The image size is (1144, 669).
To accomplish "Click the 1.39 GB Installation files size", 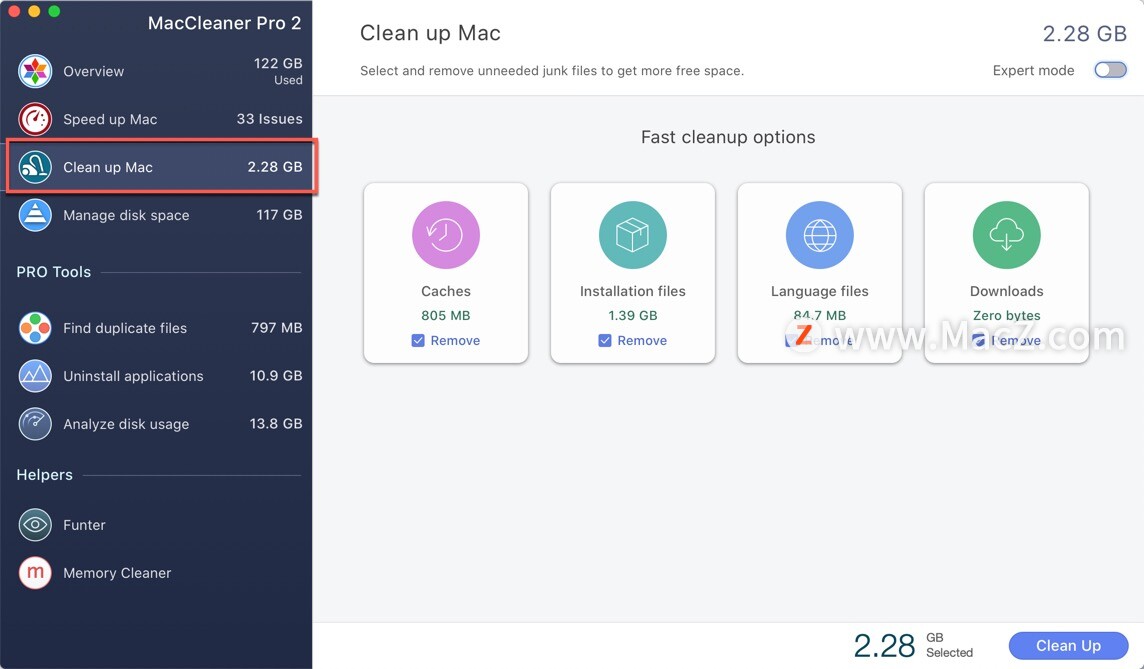I will 633,315.
